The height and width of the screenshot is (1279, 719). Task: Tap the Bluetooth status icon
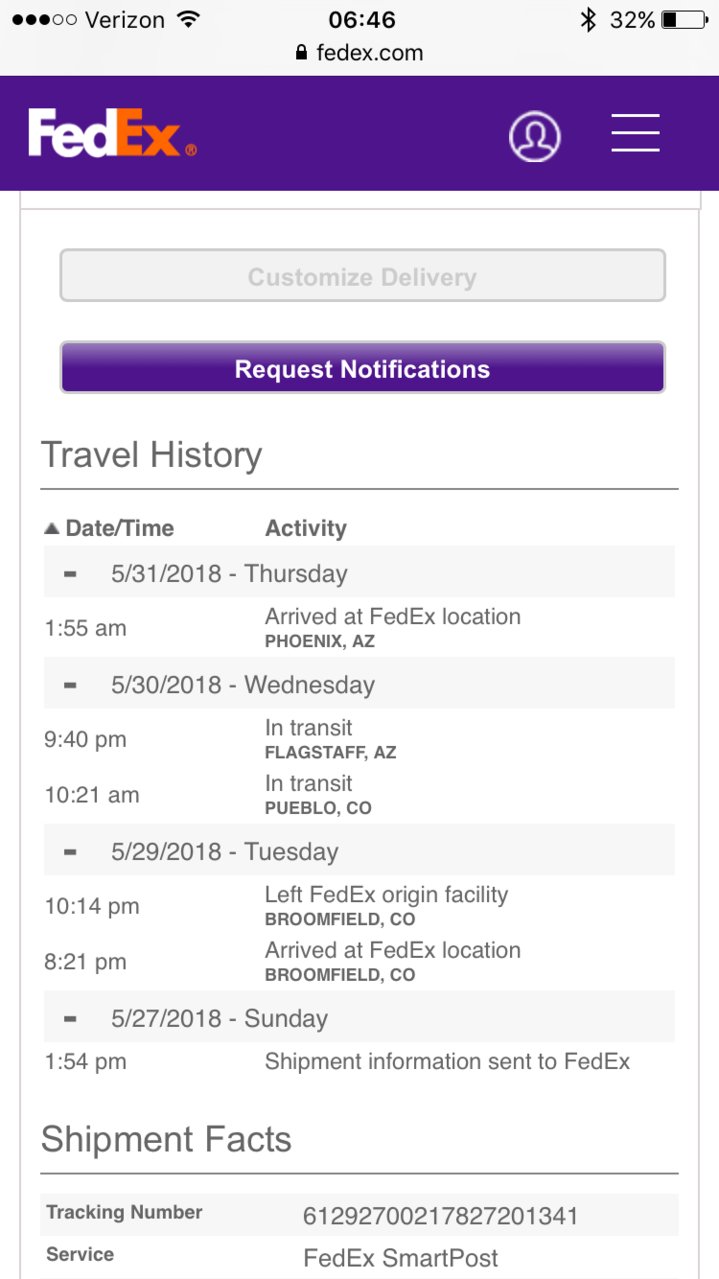click(x=588, y=19)
